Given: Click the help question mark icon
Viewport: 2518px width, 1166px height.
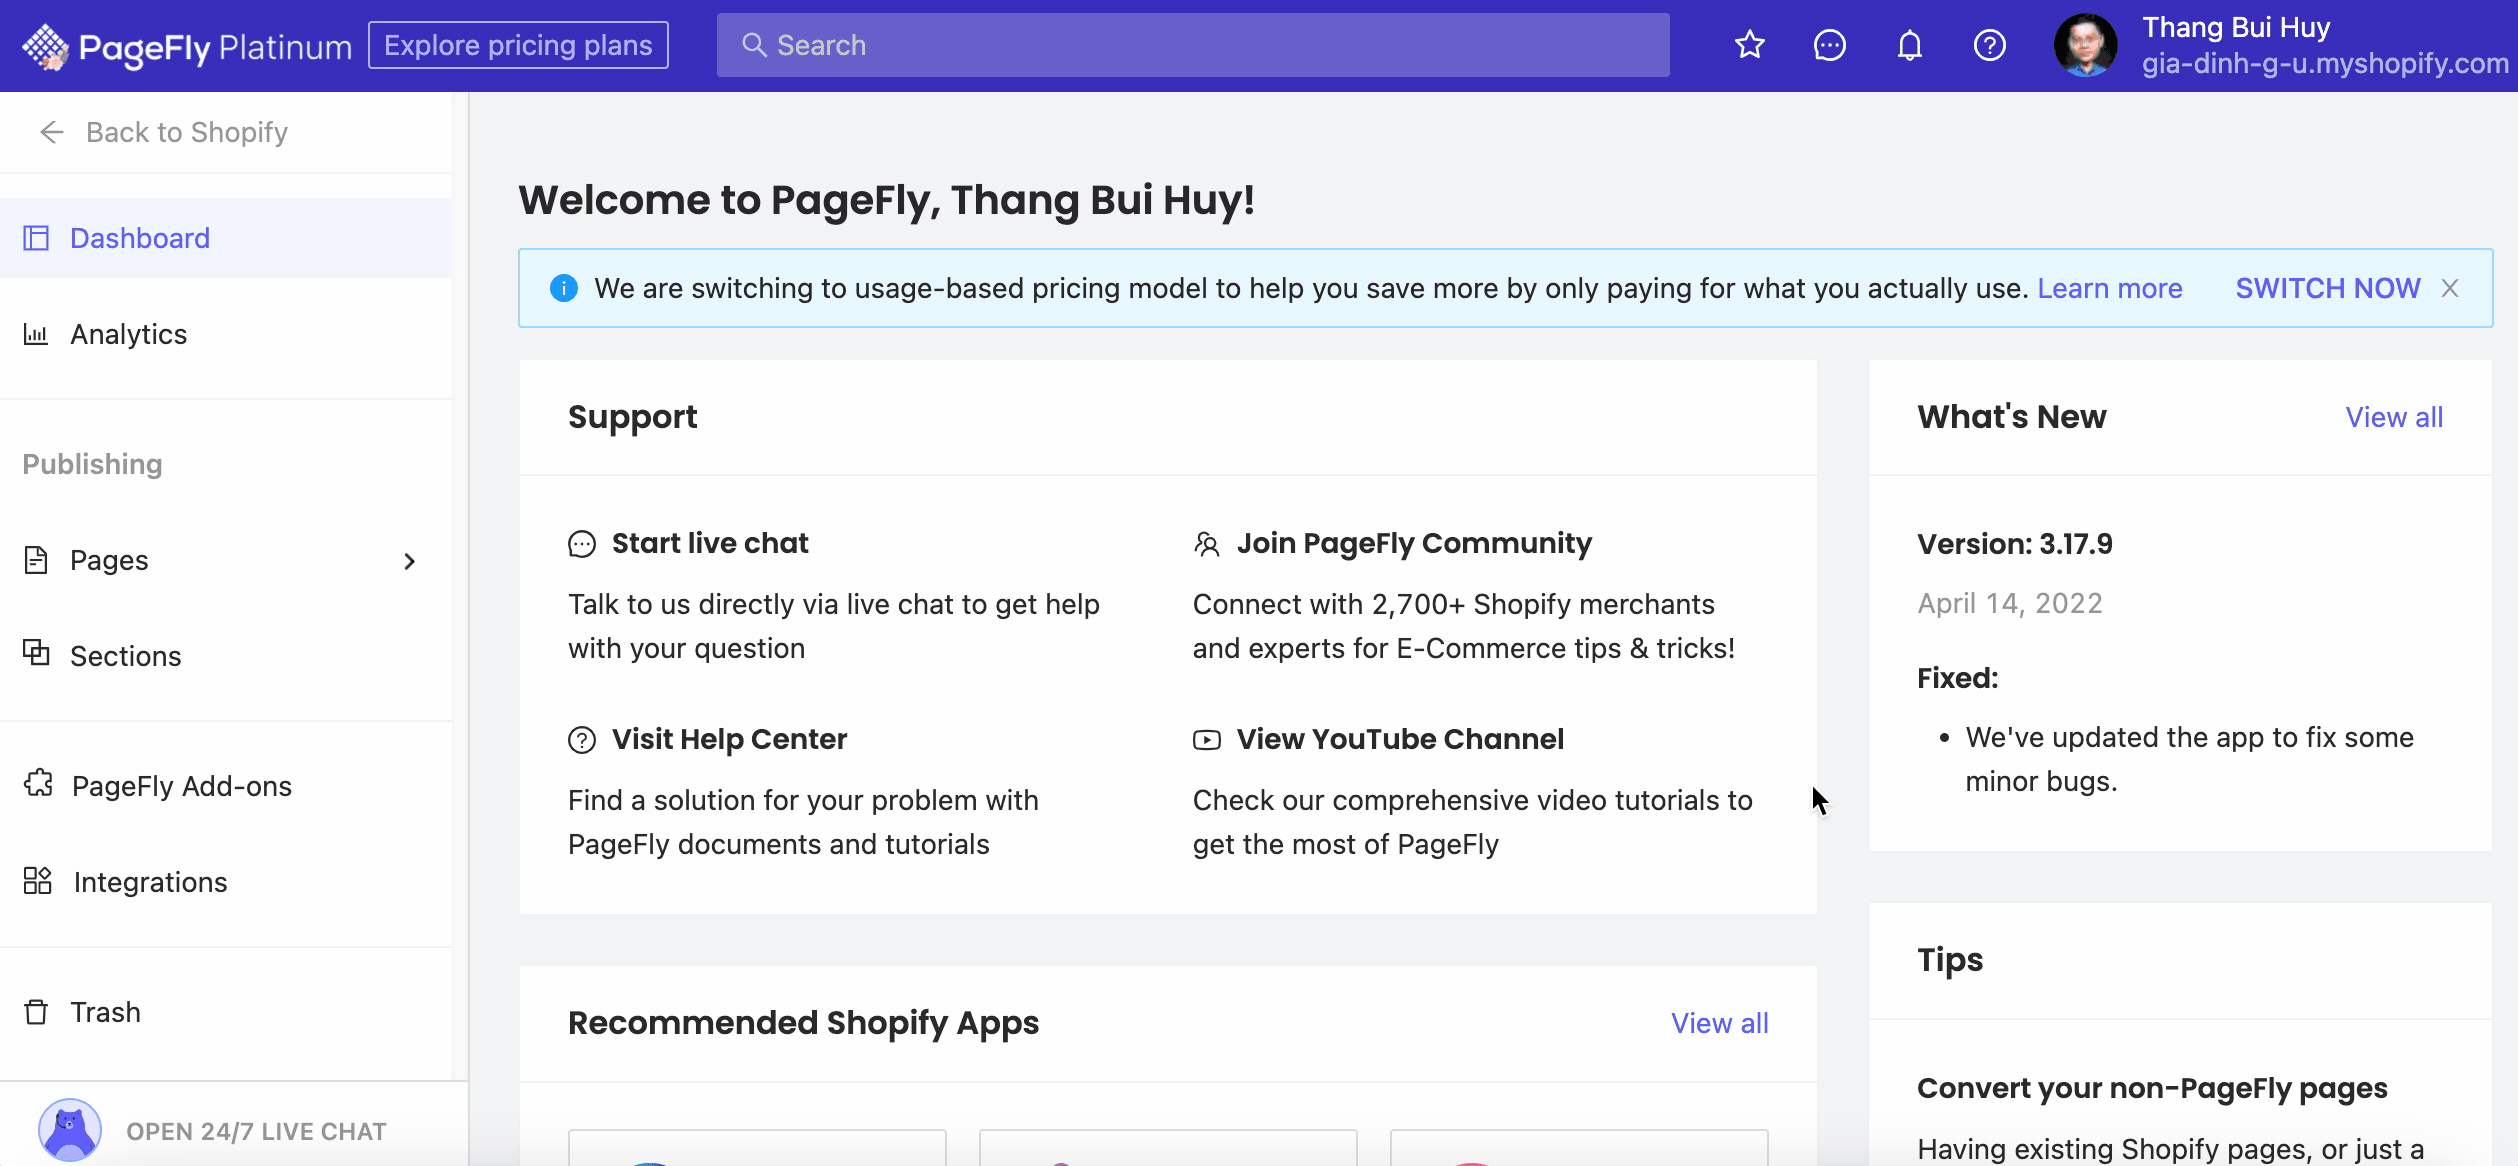Looking at the screenshot, I should (x=1989, y=45).
